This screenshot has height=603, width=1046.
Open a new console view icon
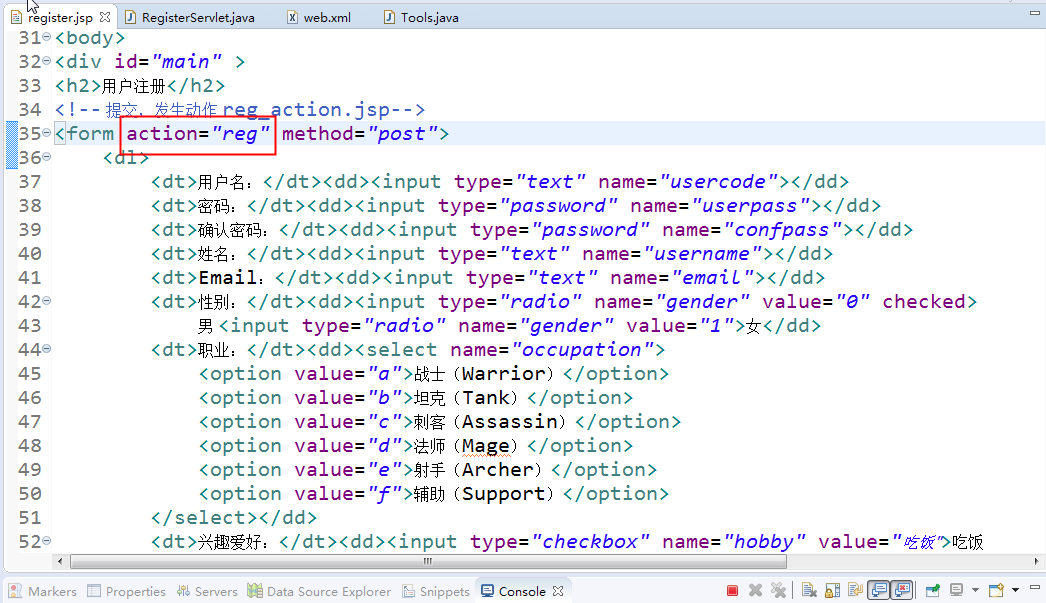point(996,590)
